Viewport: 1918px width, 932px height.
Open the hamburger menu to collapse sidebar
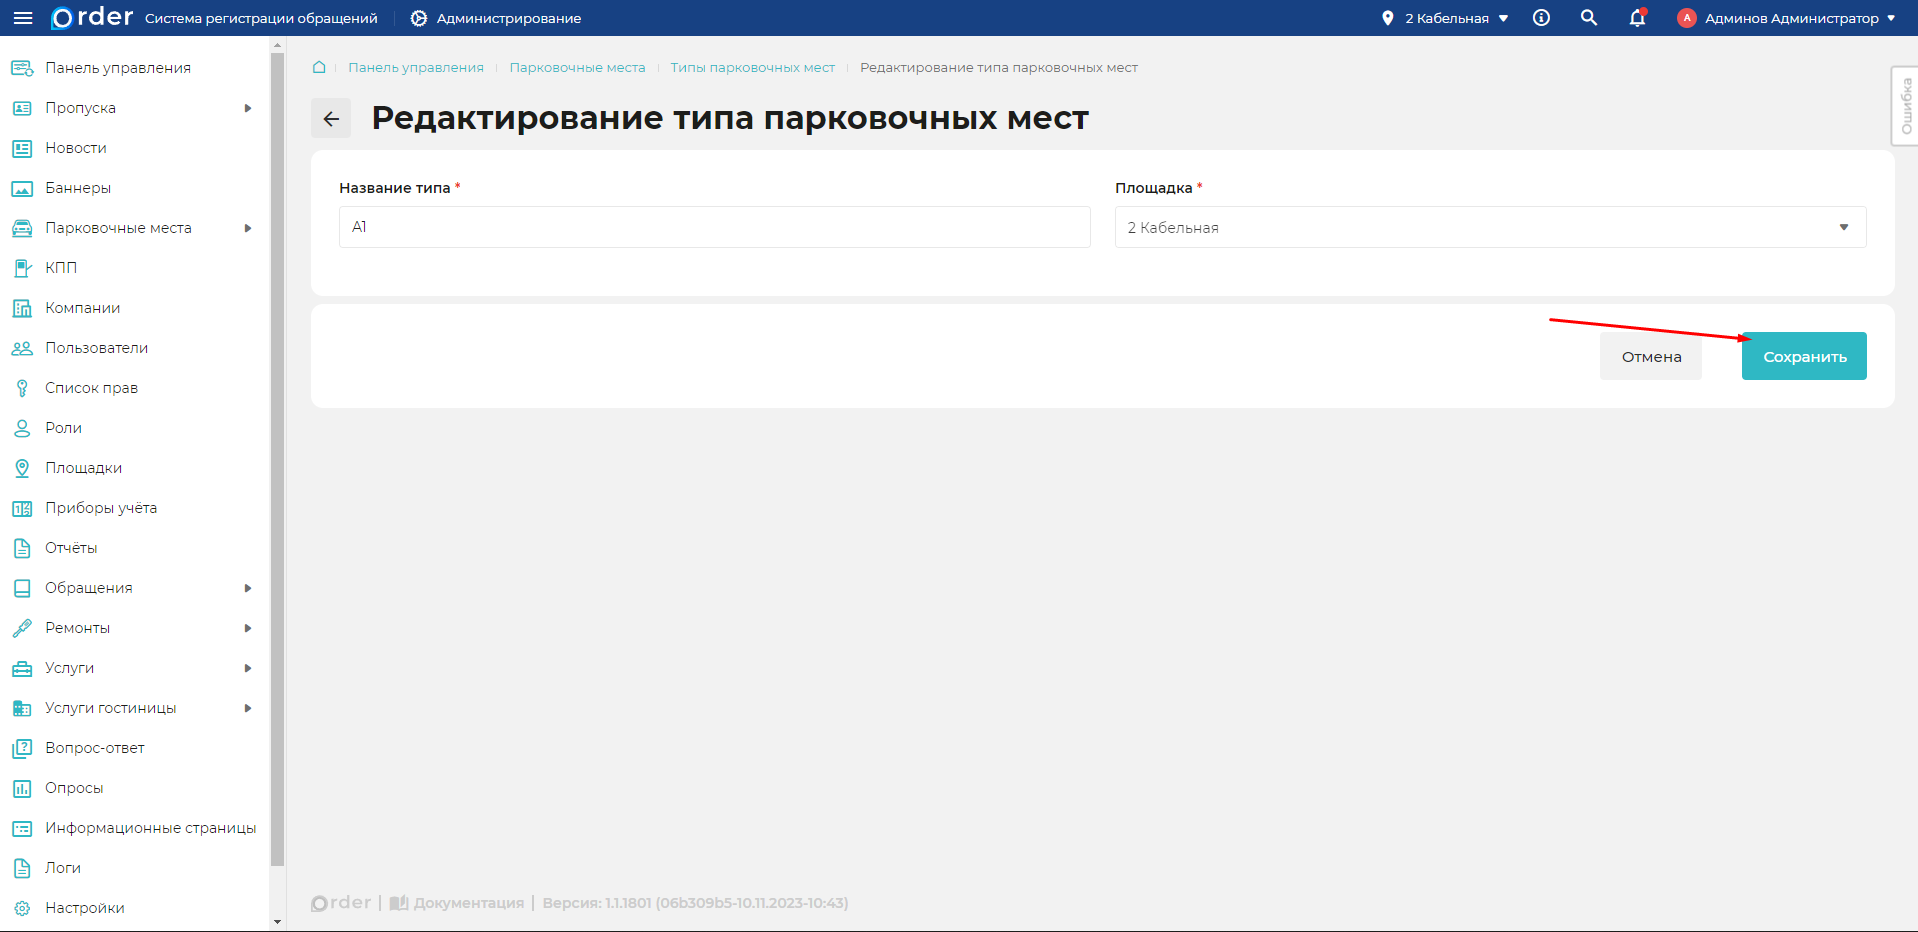coord(22,17)
